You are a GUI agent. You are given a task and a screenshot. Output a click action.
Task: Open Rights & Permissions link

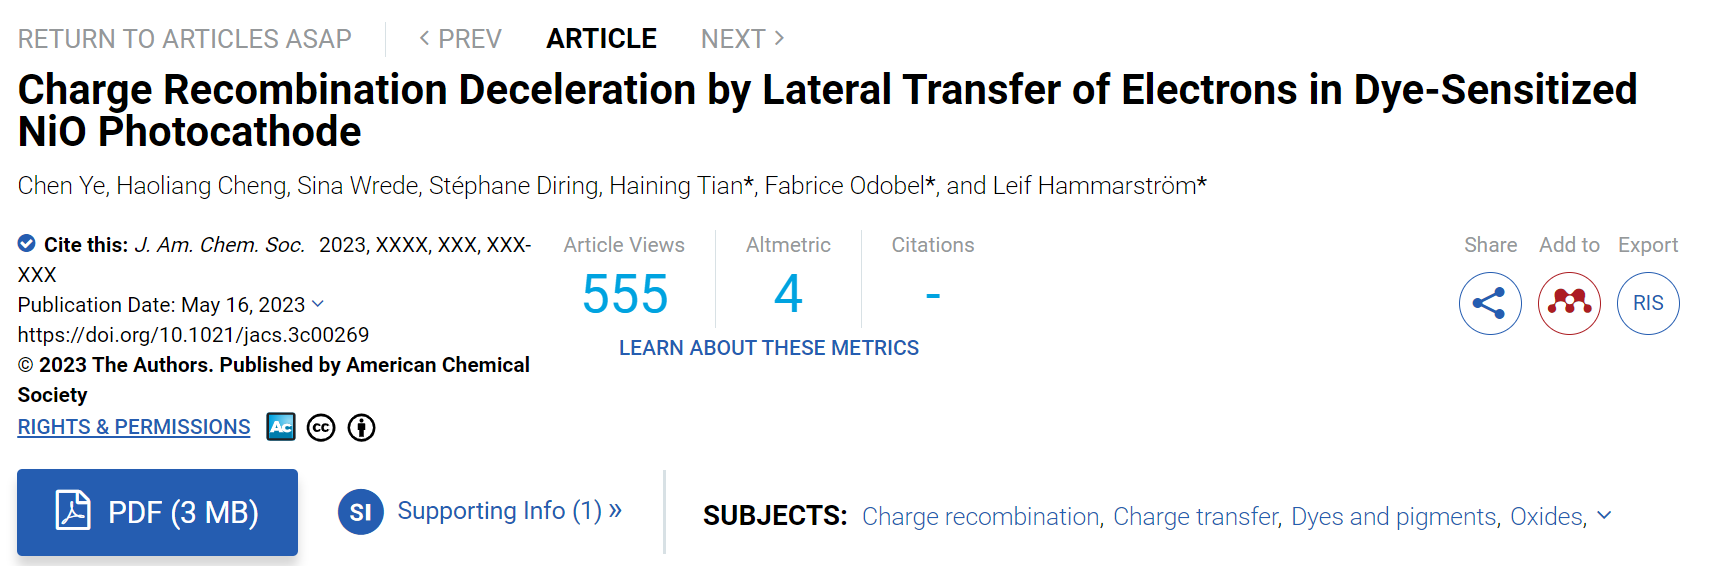tap(134, 427)
